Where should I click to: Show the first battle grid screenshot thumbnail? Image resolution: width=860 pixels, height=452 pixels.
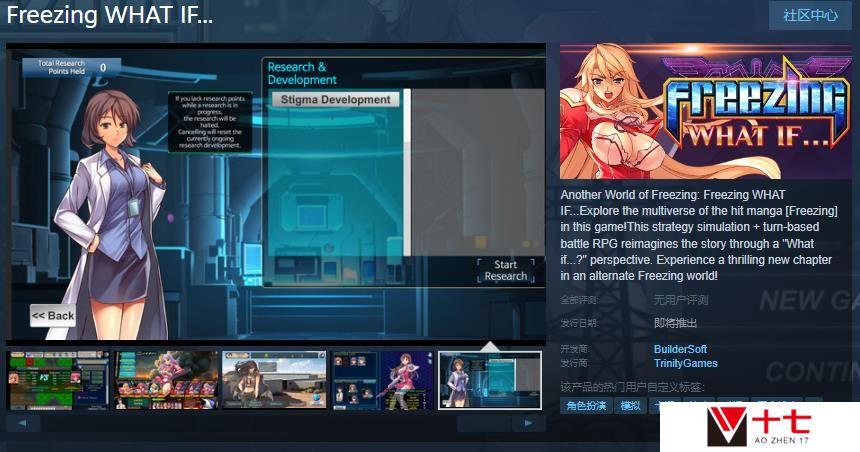(58, 381)
